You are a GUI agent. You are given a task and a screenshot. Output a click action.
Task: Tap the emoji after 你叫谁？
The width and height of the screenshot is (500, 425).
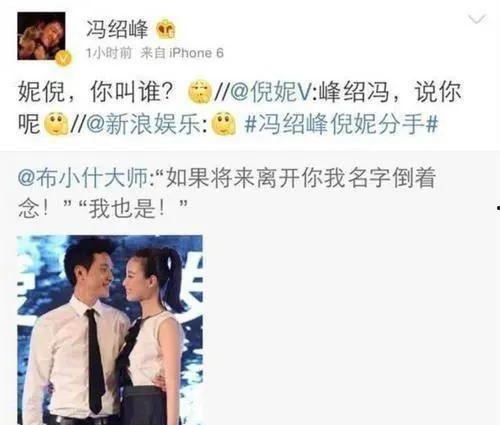click(200, 92)
